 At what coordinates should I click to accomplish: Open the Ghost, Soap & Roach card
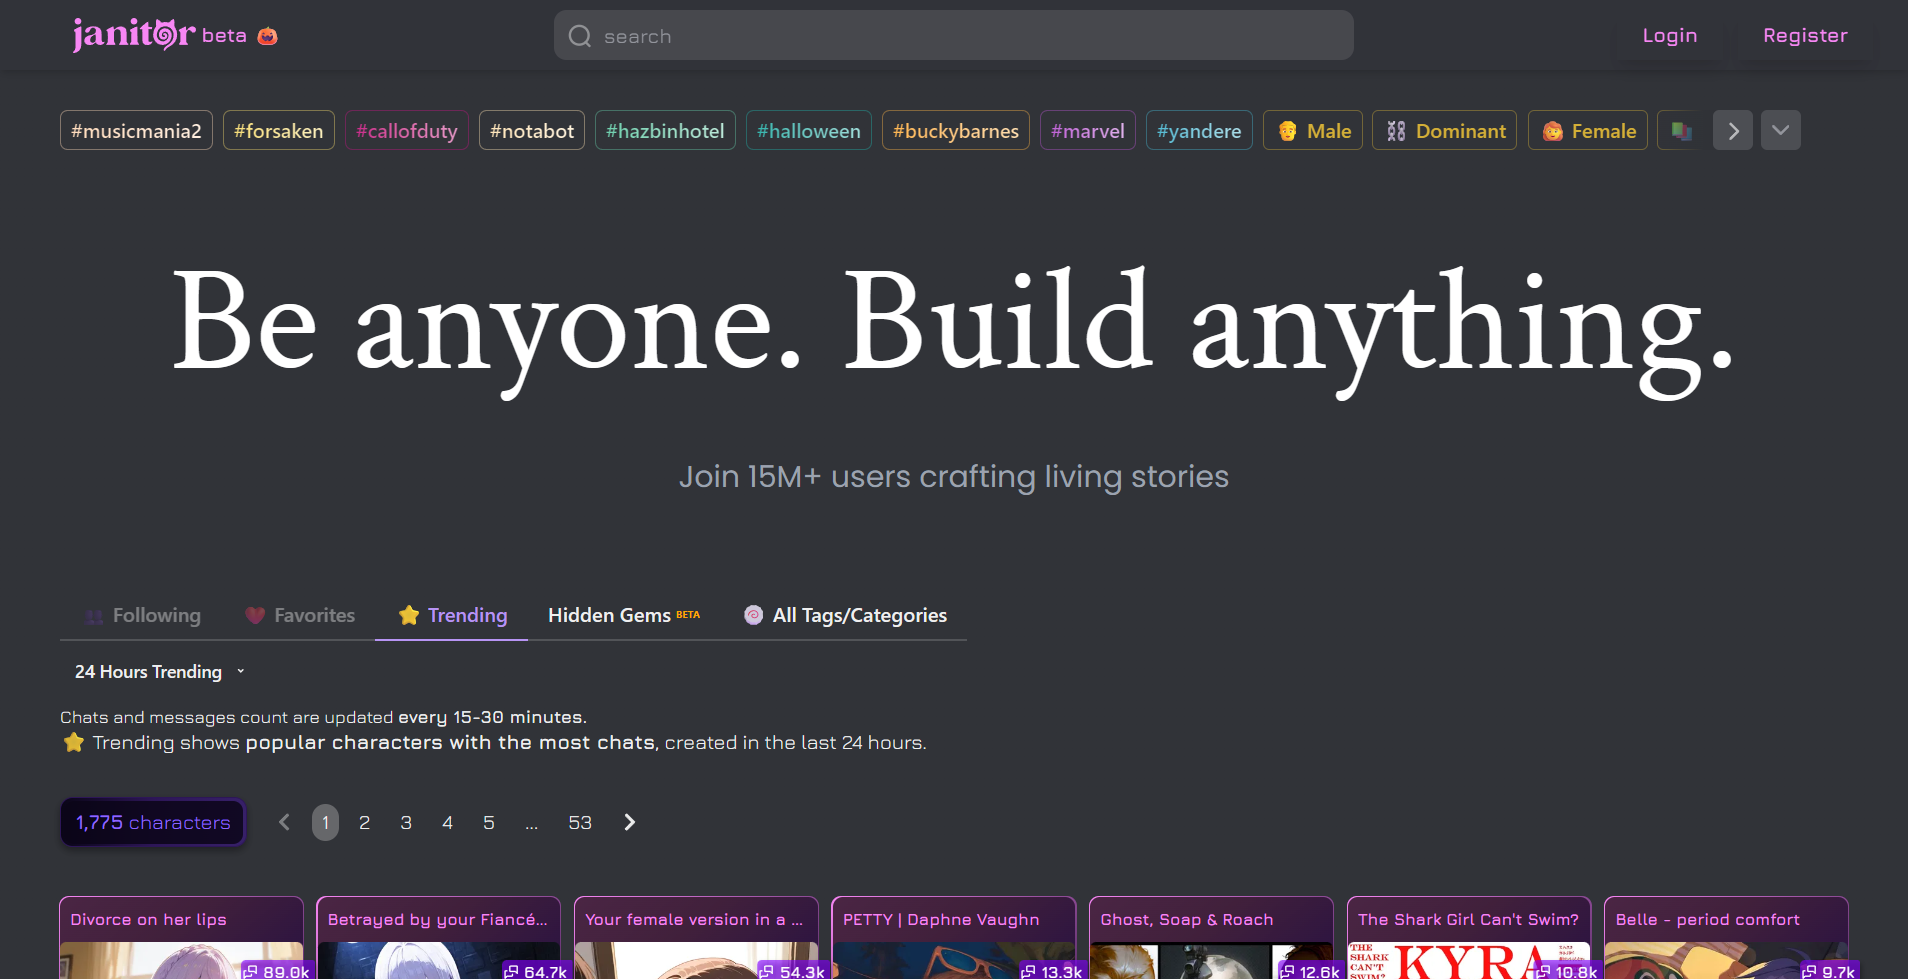1210,937
